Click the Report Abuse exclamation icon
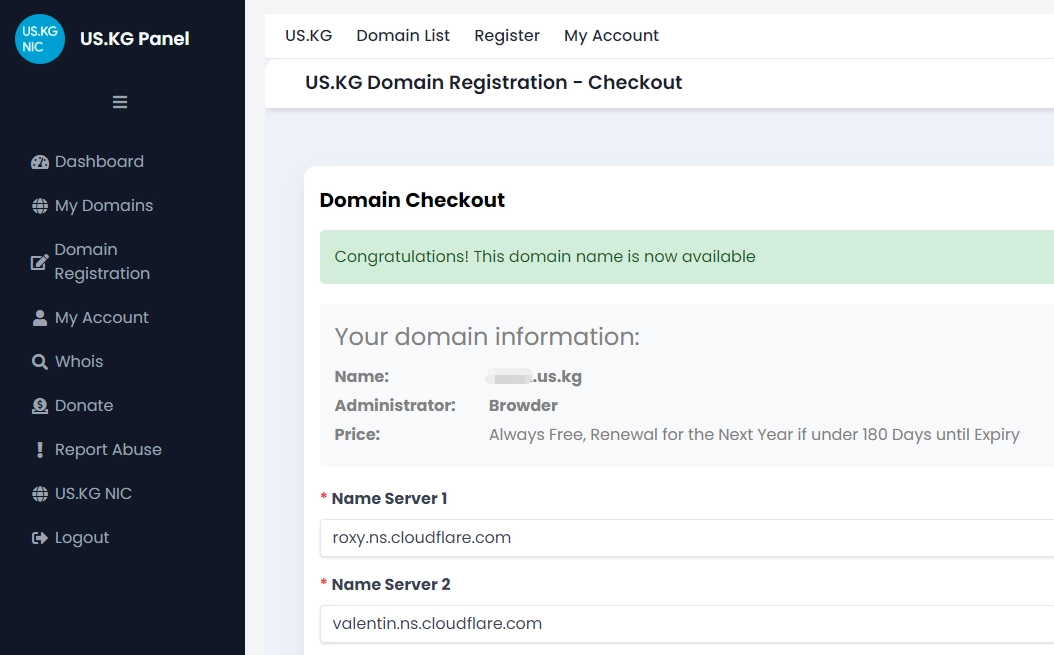Screen dimensions: 1054x655 click(x=40, y=450)
